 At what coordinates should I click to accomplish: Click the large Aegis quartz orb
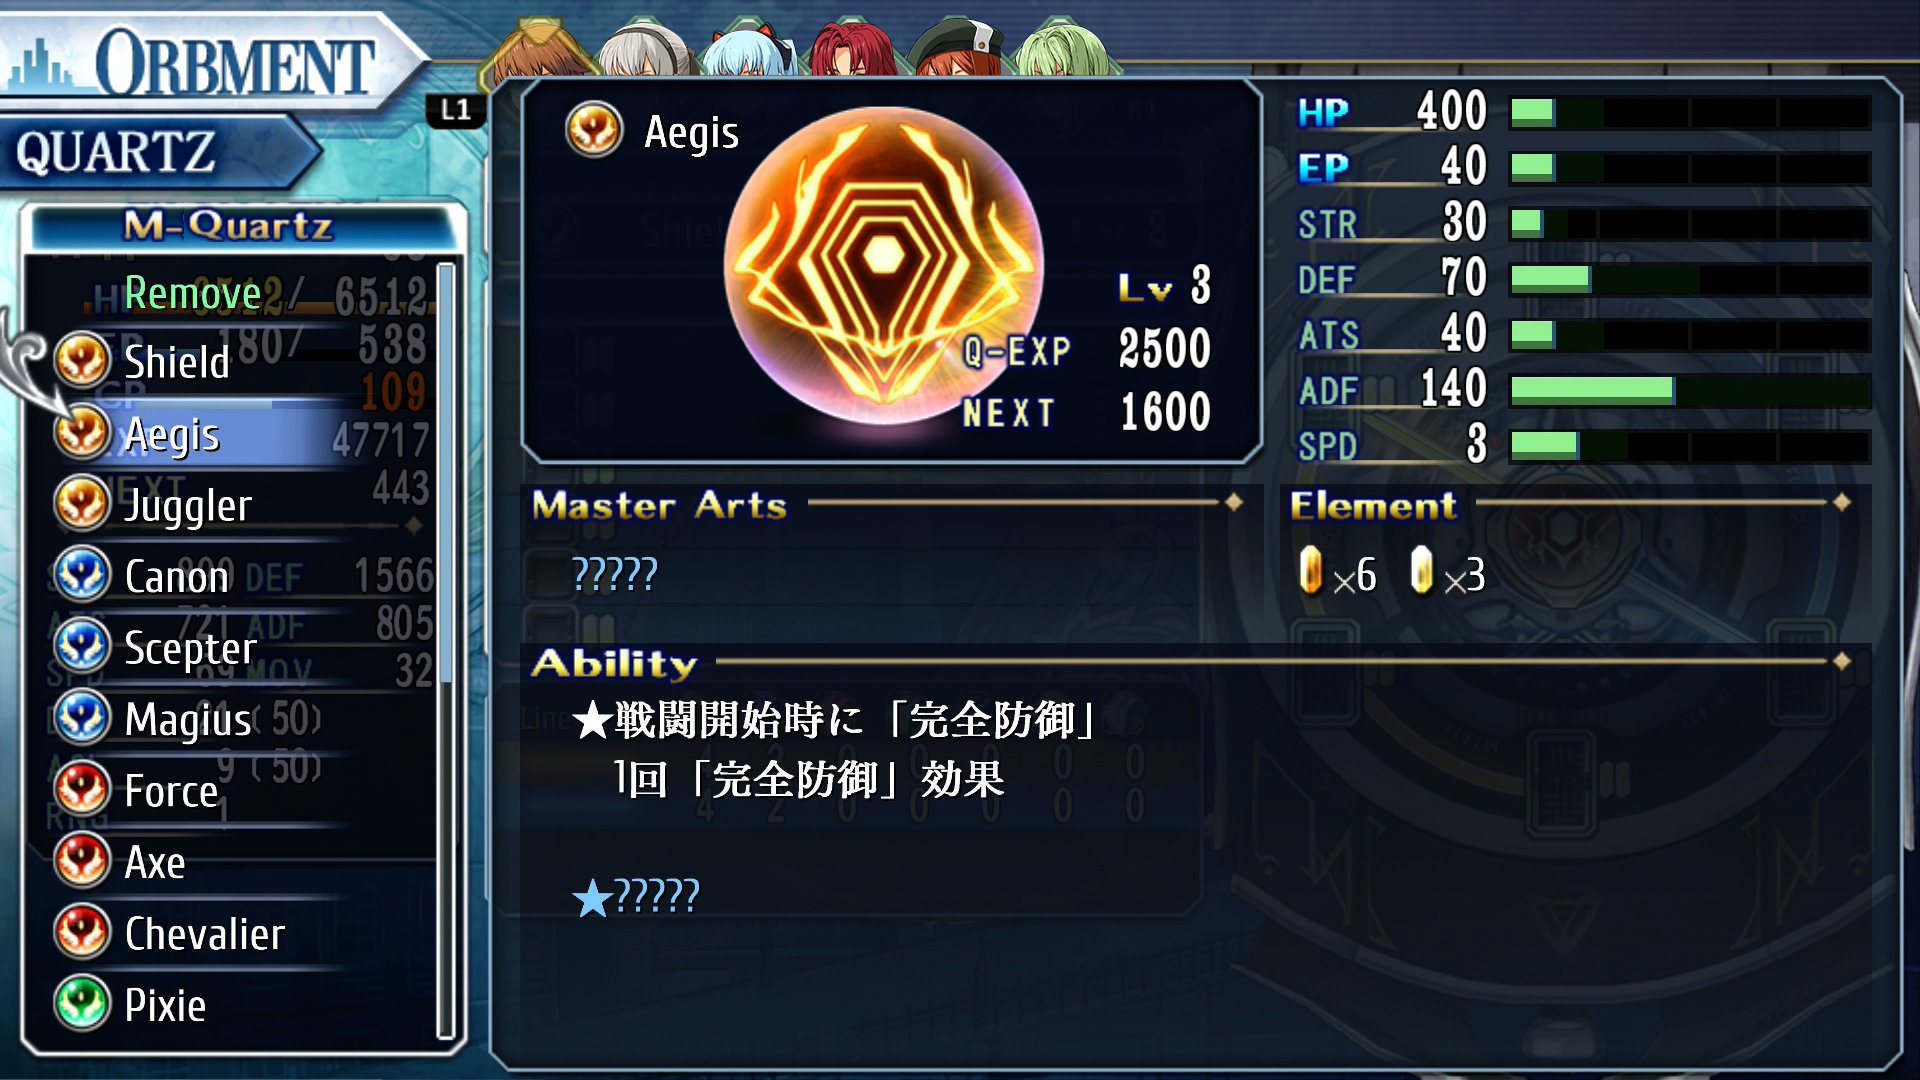pyautogui.click(x=884, y=266)
